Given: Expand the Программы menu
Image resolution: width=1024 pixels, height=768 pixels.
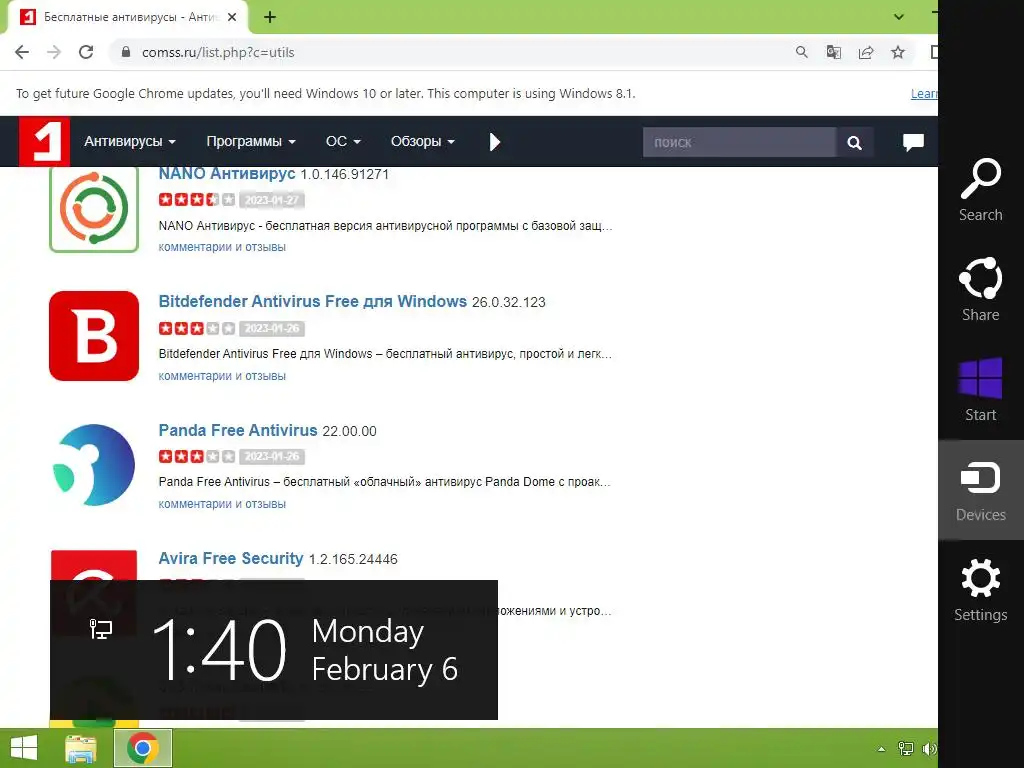Looking at the screenshot, I should coord(251,142).
